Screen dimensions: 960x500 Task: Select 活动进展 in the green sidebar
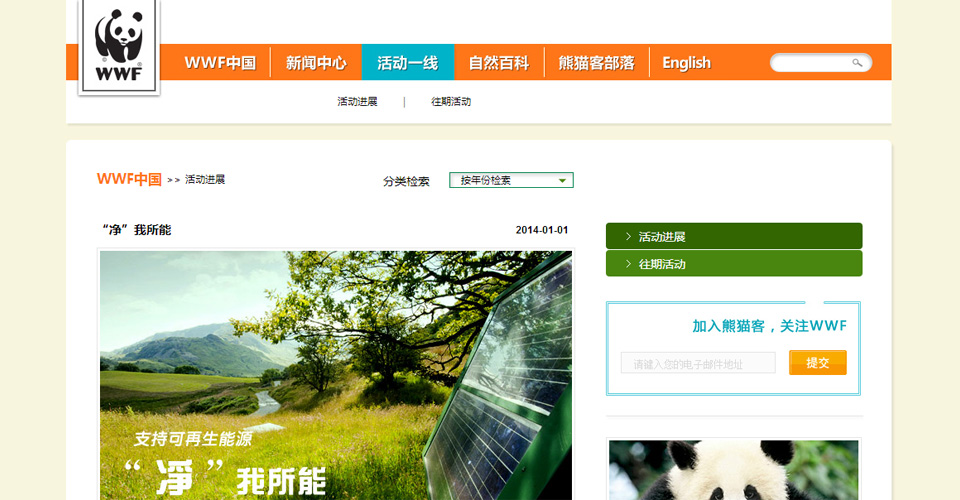tap(734, 236)
